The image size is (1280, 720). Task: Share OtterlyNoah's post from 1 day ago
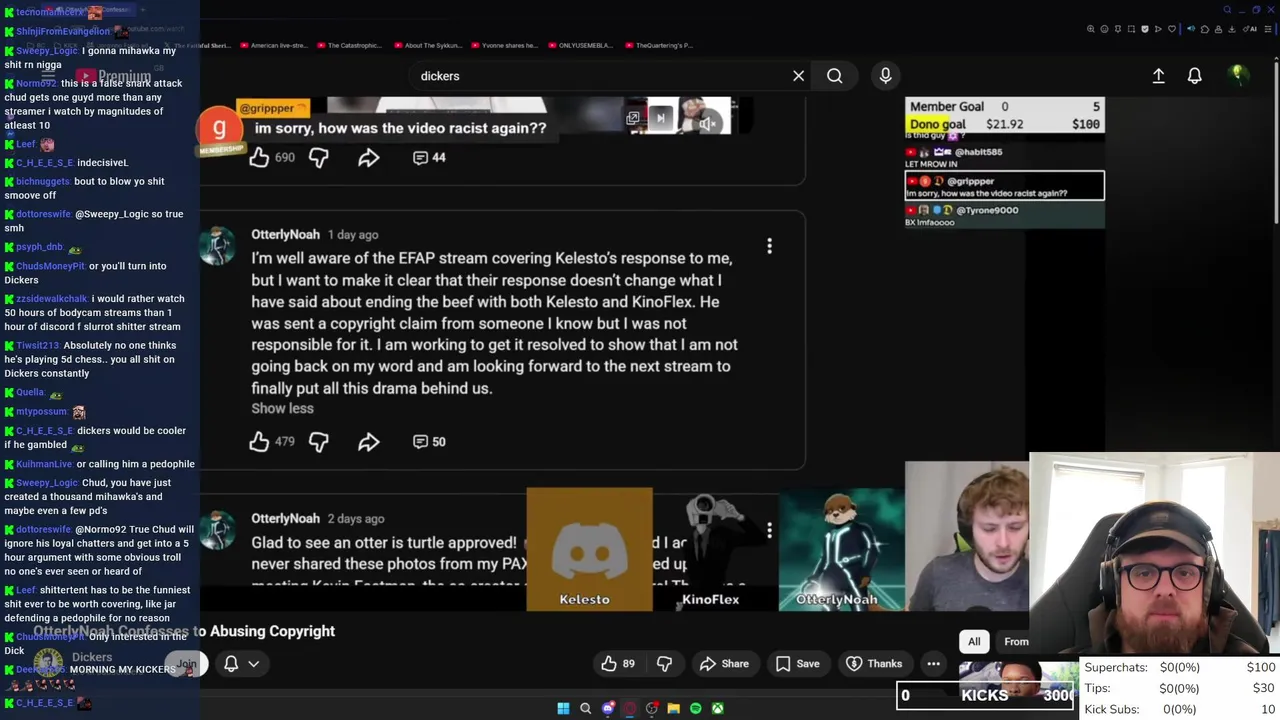368,441
